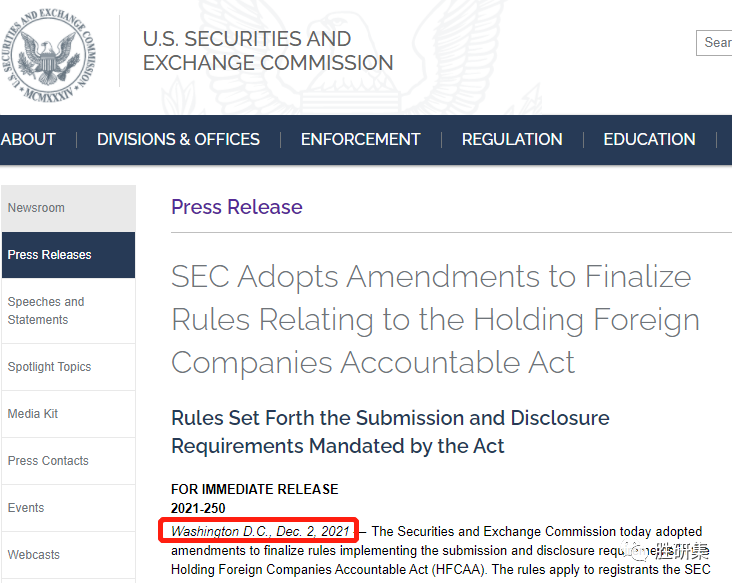
Task: Open Events in the sidebar
Action: (26, 508)
